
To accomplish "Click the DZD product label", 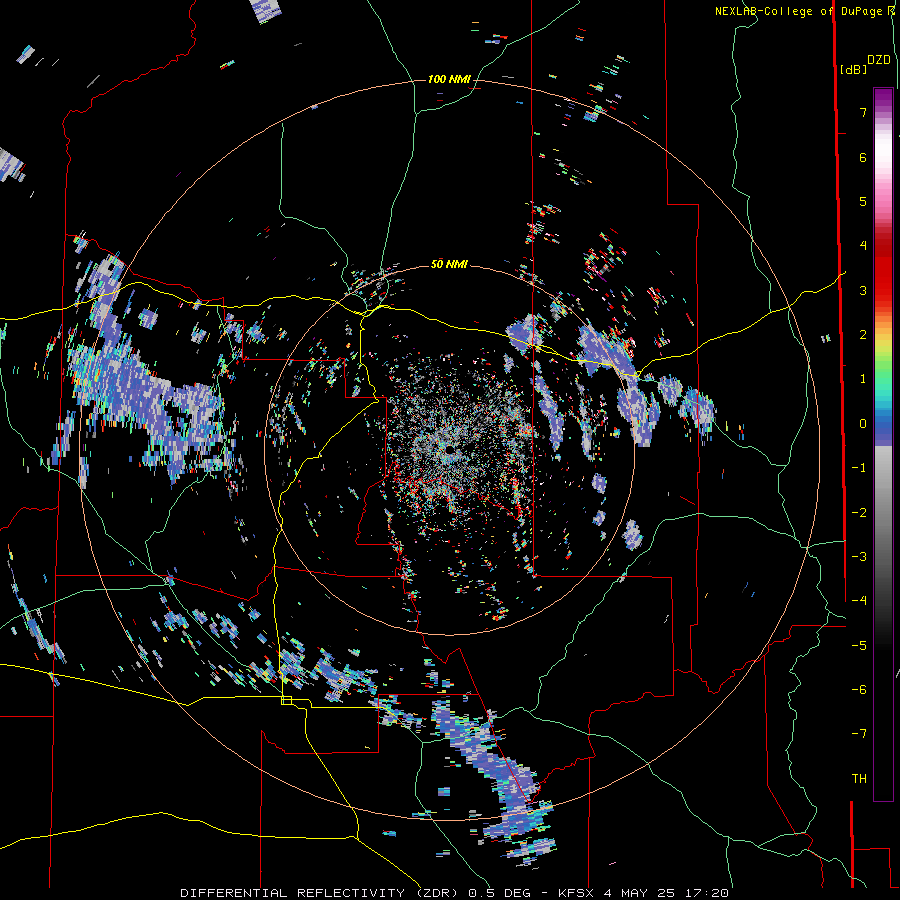I will pos(879,60).
